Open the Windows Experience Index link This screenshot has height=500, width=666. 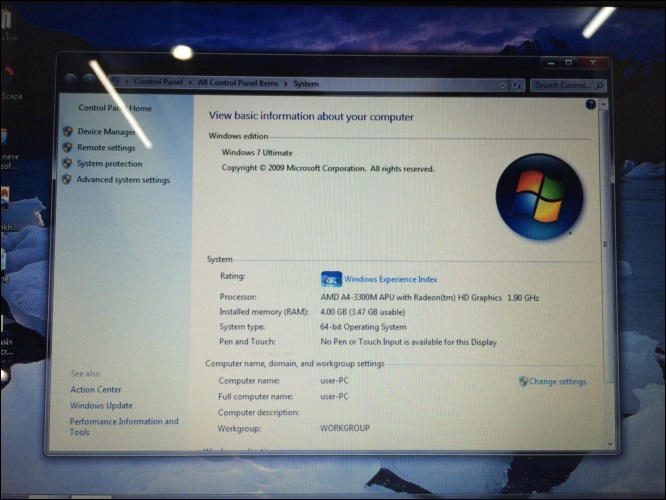tap(390, 279)
